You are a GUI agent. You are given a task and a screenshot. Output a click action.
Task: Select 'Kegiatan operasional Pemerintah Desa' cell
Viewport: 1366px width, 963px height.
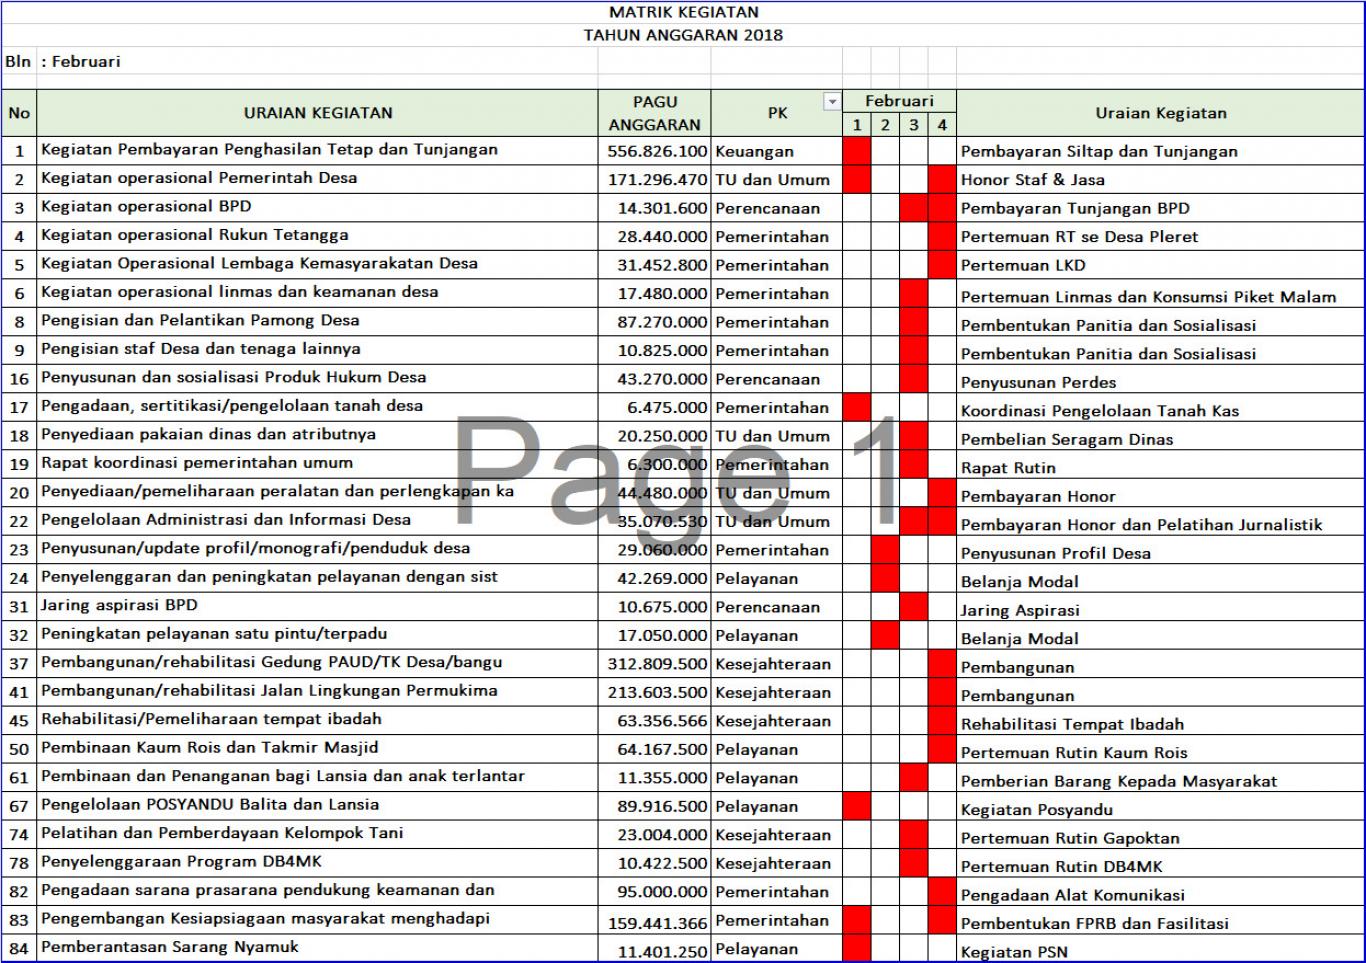click(x=318, y=179)
